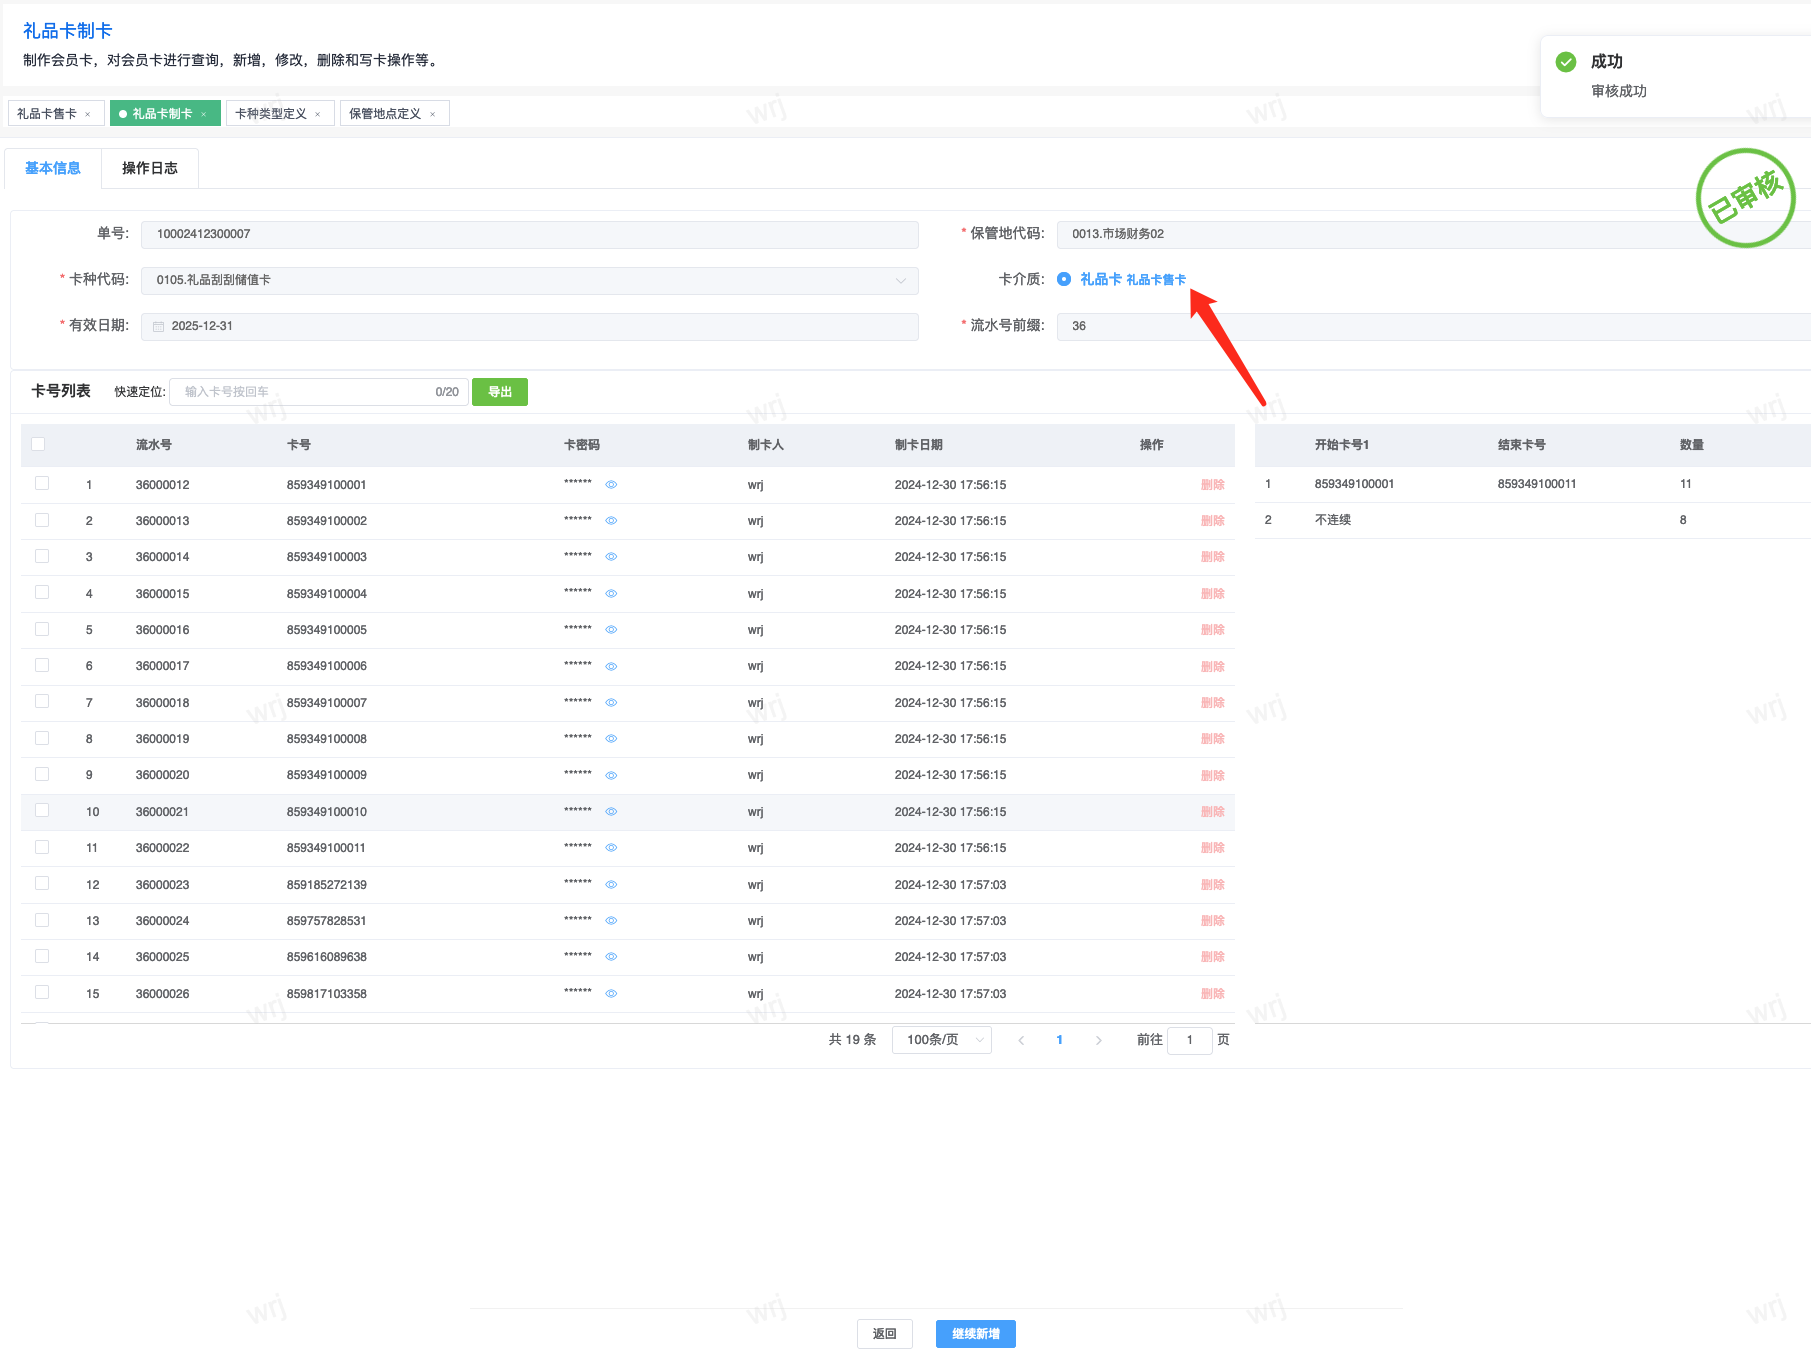This screenshot has width=1811, height=1365.
Task: Open the 卡种类型定义 page tab
Action: pos(271,114)
